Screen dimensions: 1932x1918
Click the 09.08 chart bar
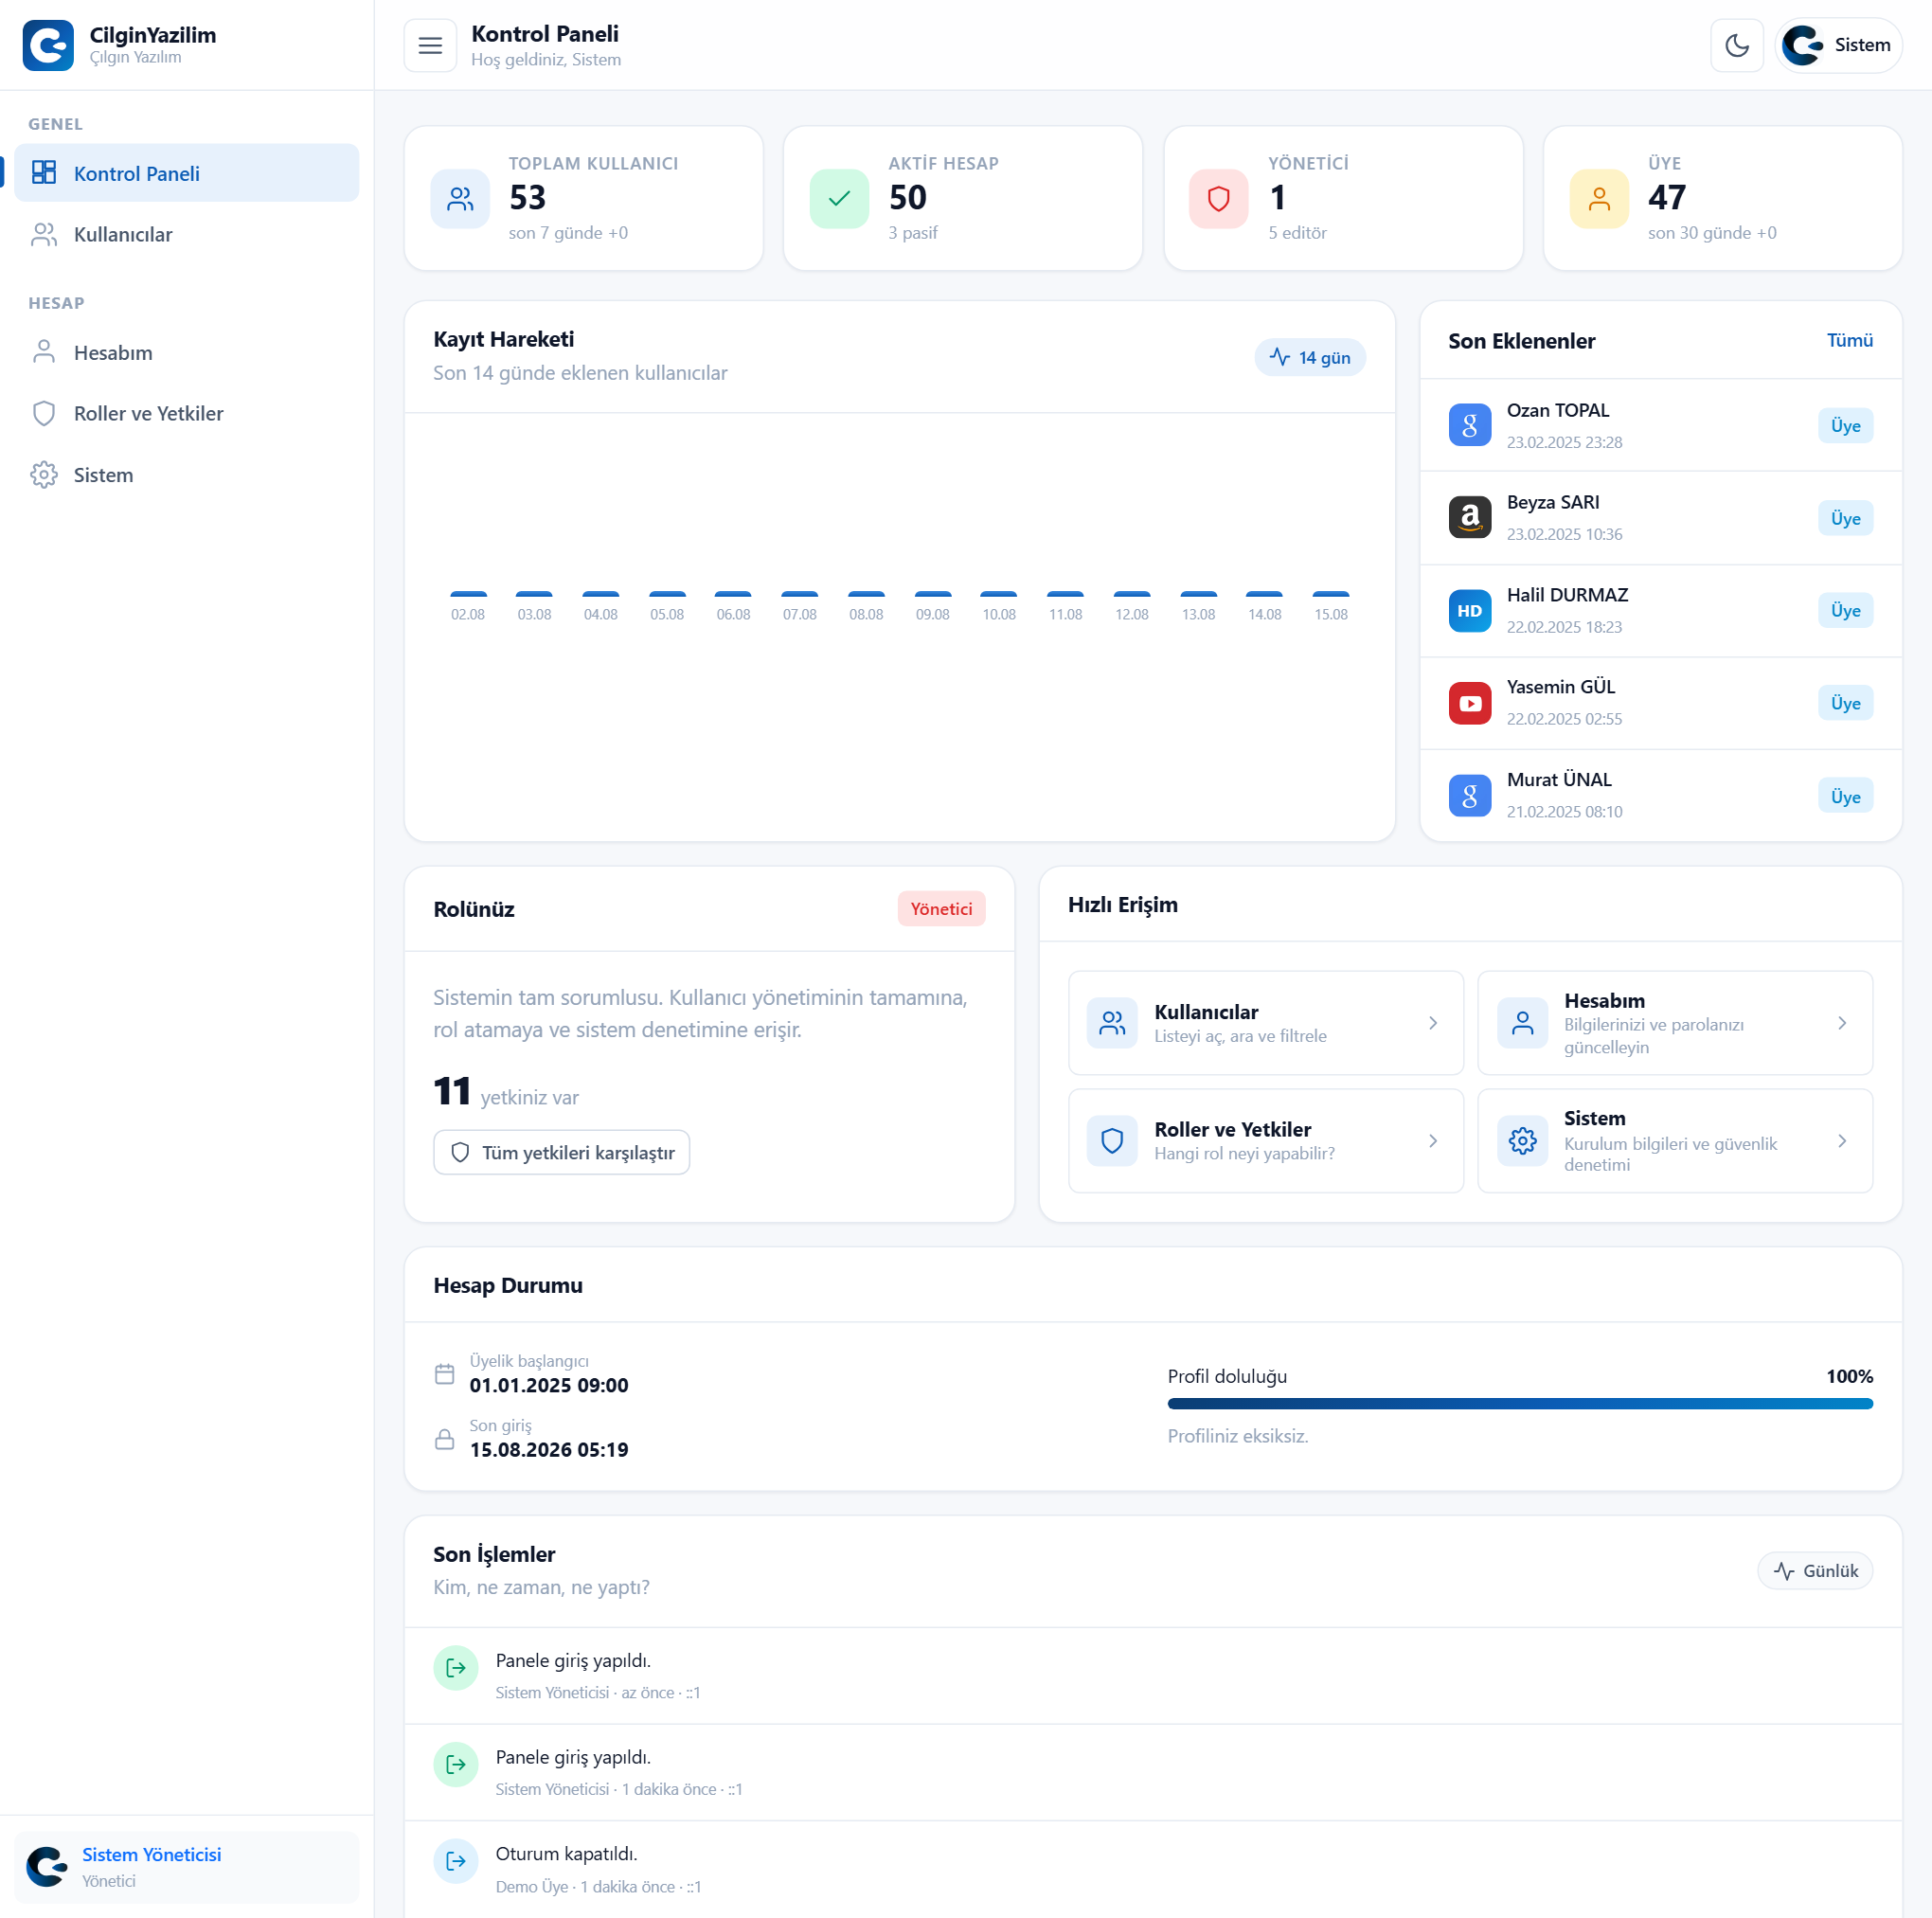click(932, 595)
